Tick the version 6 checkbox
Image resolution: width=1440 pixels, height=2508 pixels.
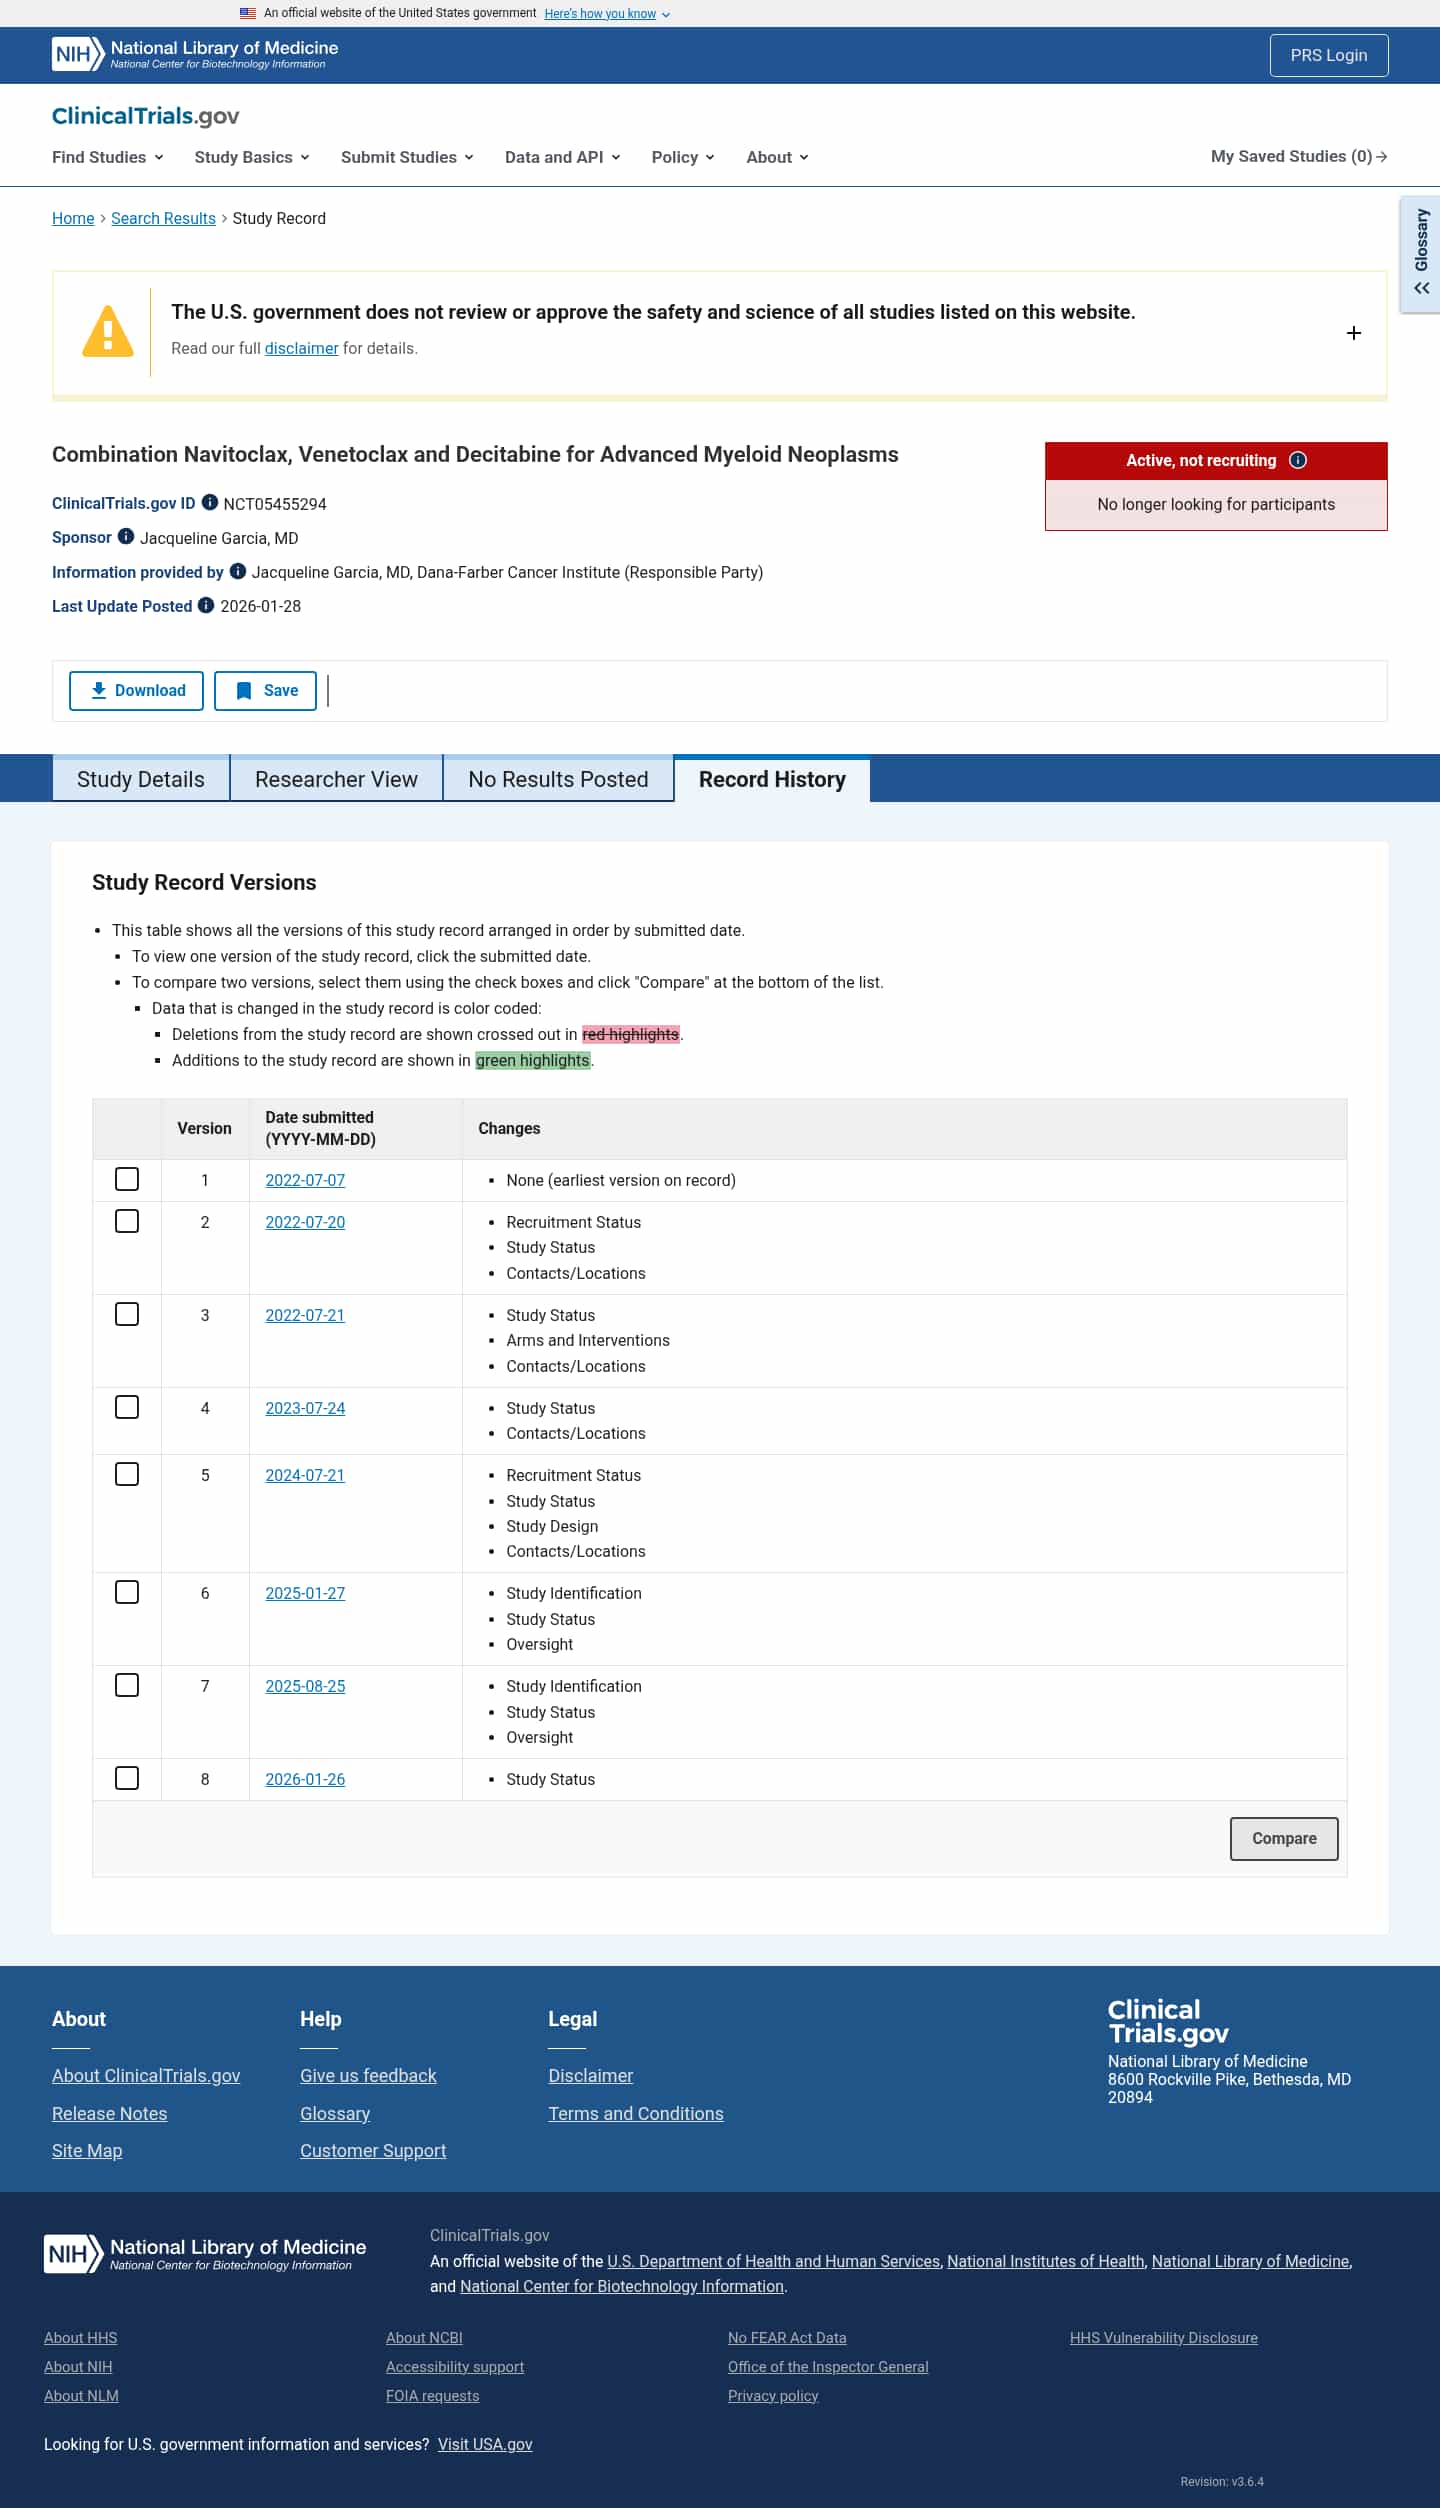point(127,1592)
